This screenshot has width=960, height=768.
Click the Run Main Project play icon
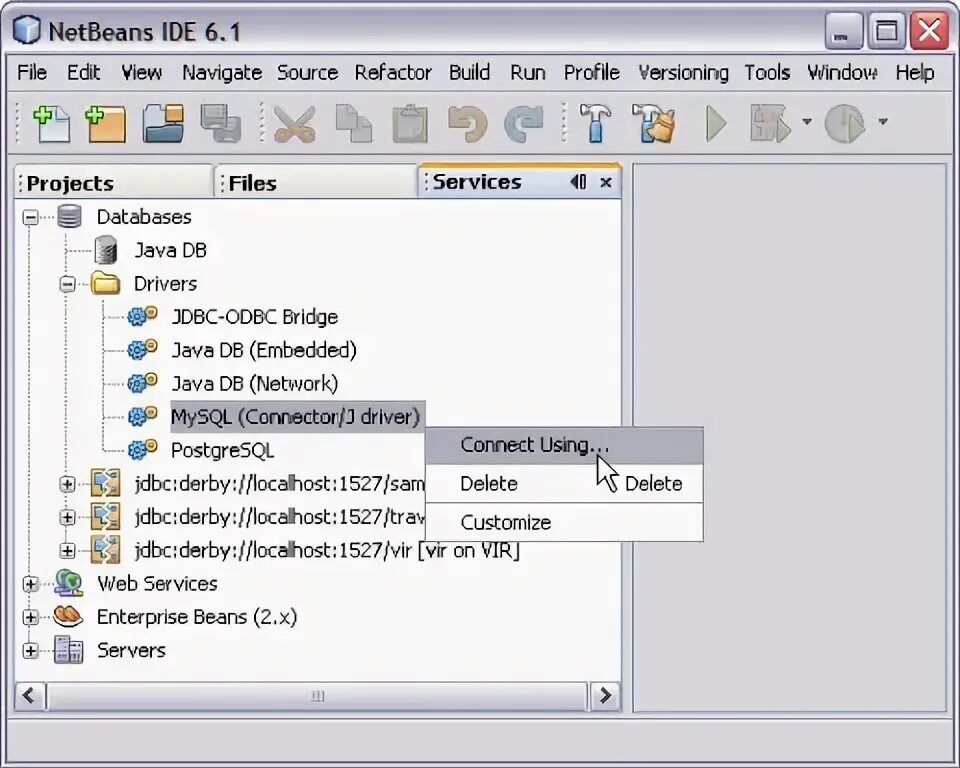[x=716, y=124]
